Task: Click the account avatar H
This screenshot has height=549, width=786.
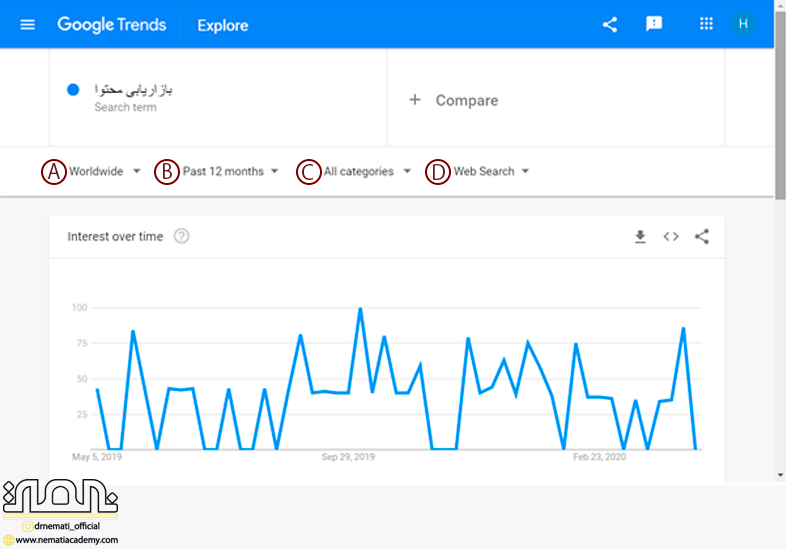Action: [742, 24]
